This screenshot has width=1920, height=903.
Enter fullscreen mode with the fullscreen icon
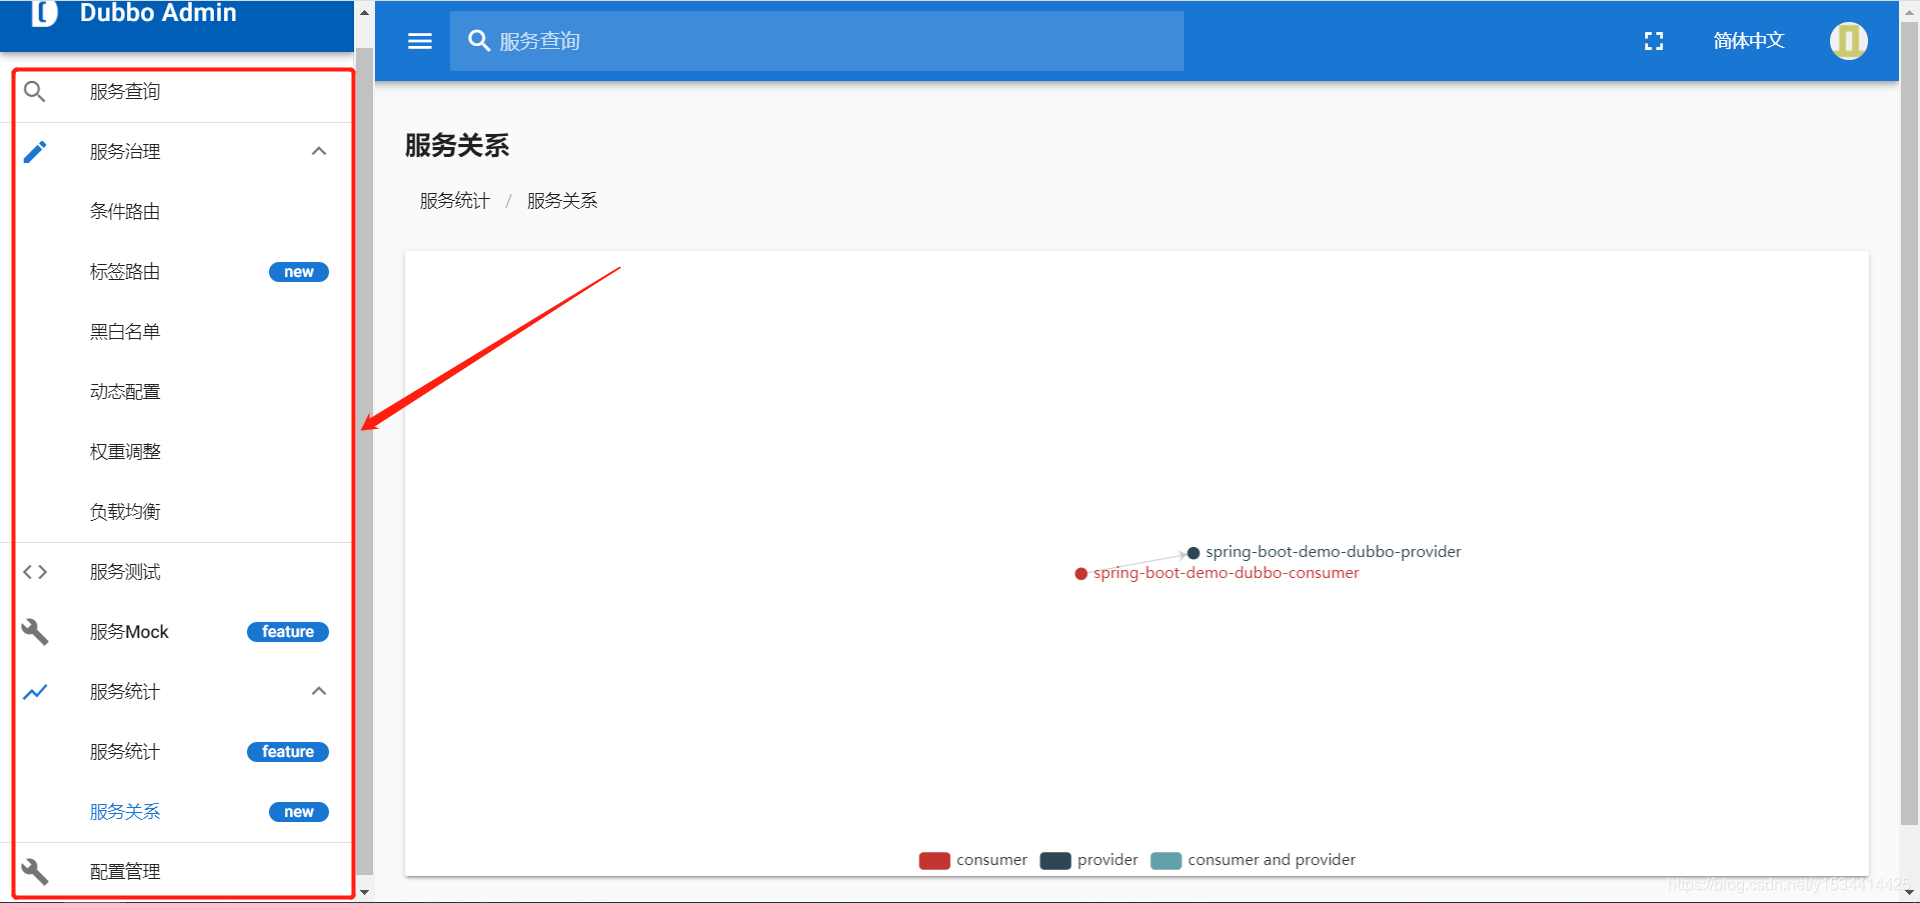click(1654, 41)
